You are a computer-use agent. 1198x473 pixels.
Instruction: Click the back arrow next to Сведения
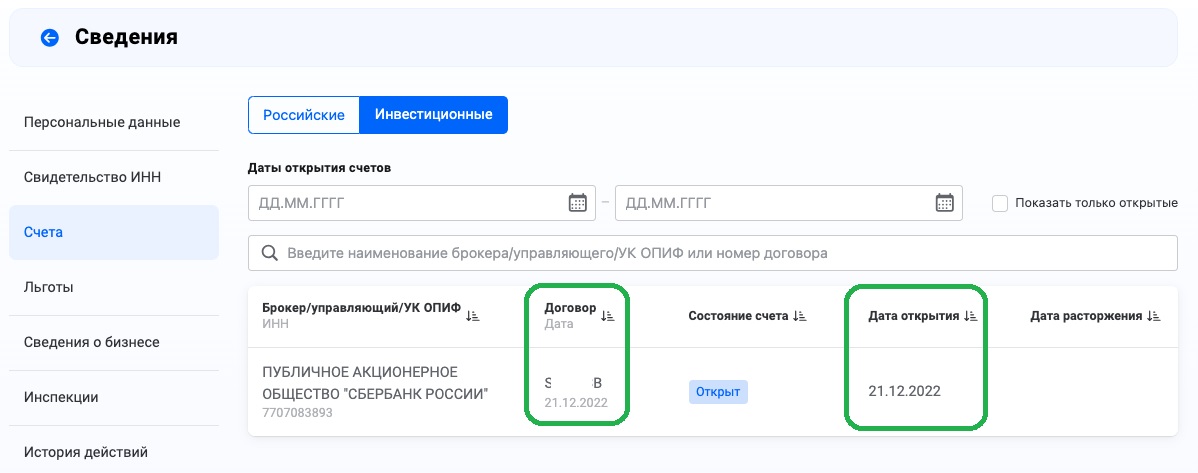pyautogui.click(x=49, y=38)
